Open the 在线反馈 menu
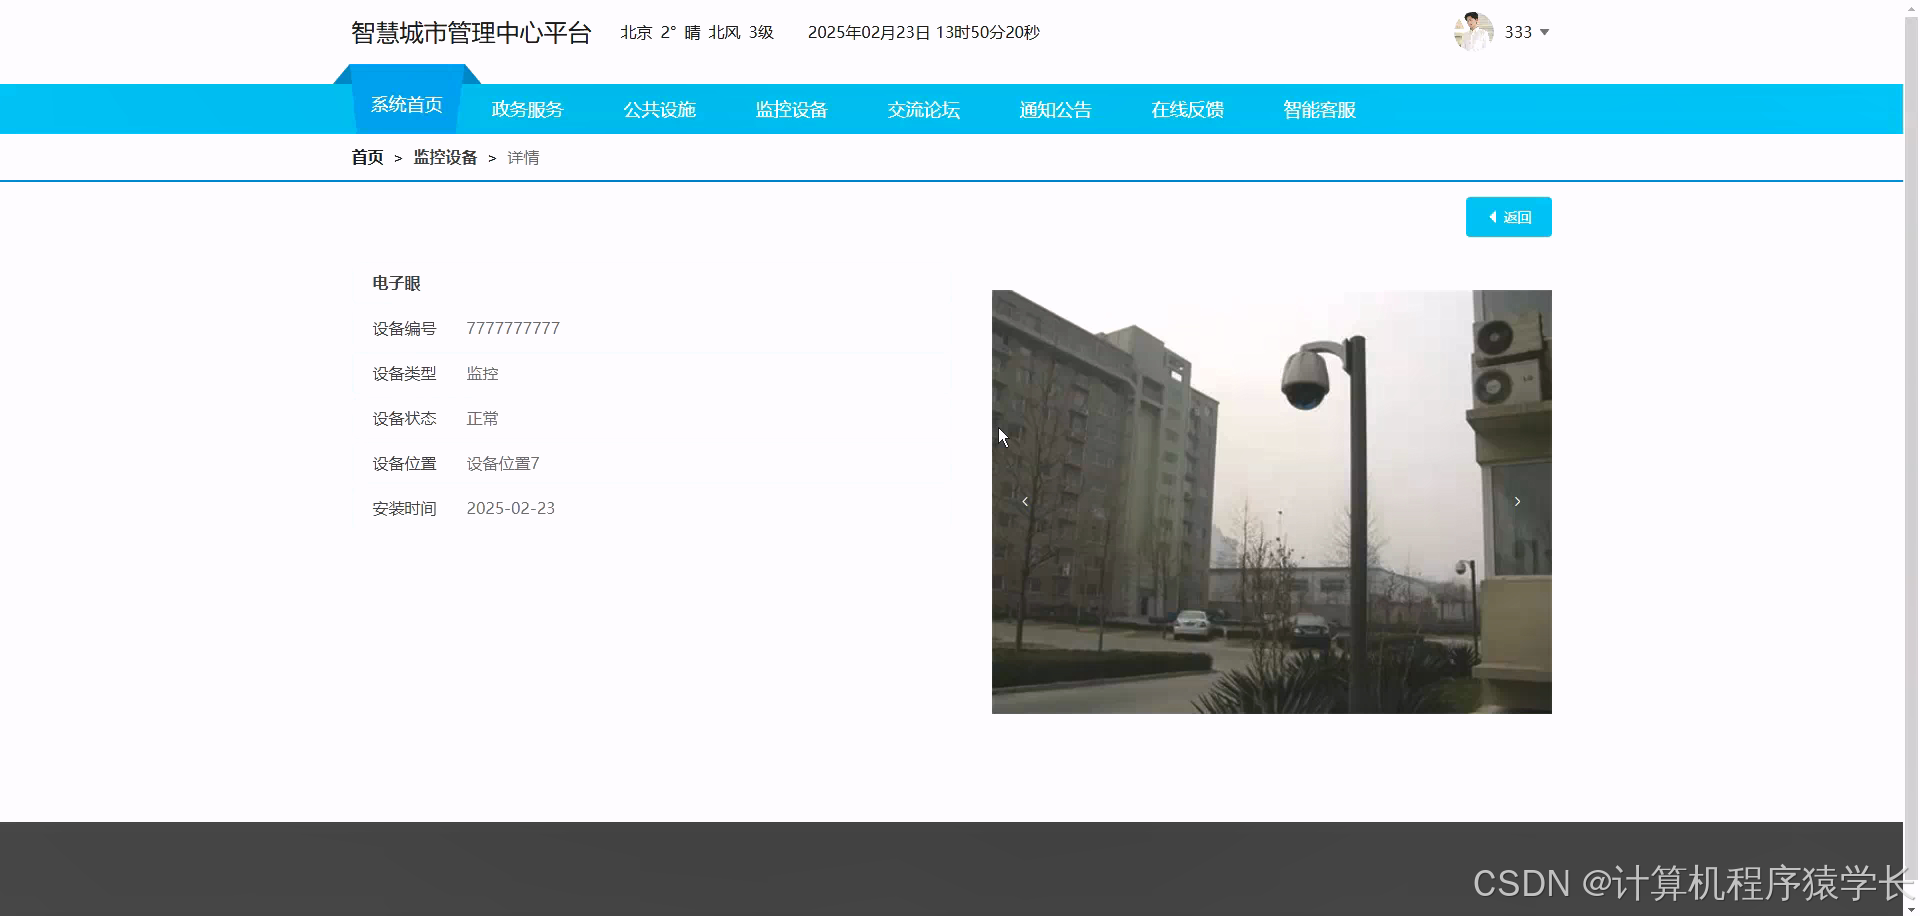This screenshot has width=1920, height=916. pos(1187,109)
